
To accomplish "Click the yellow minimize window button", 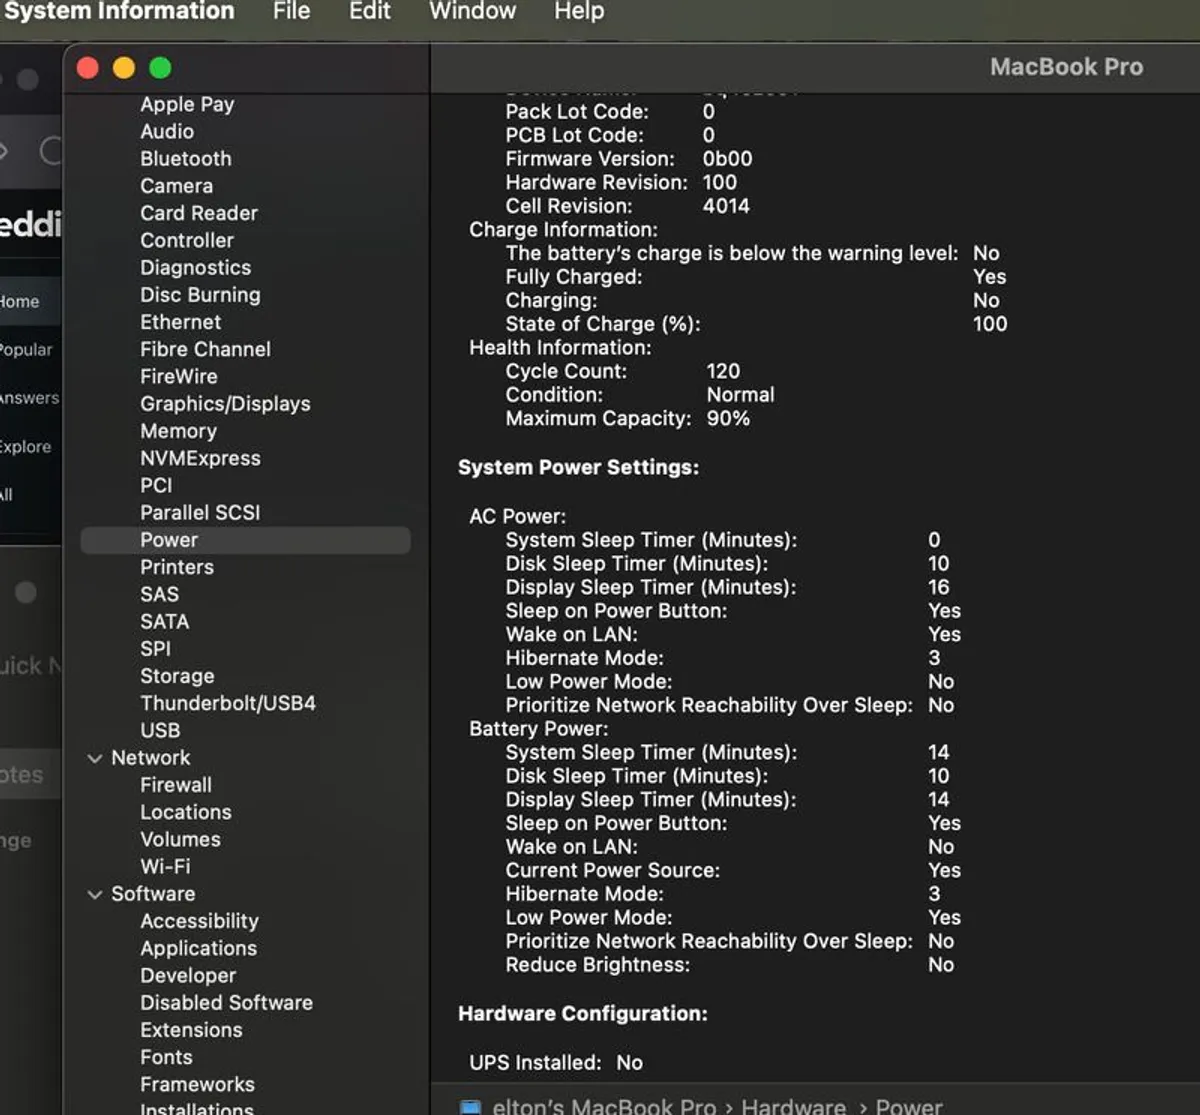I will coord(124,68).
